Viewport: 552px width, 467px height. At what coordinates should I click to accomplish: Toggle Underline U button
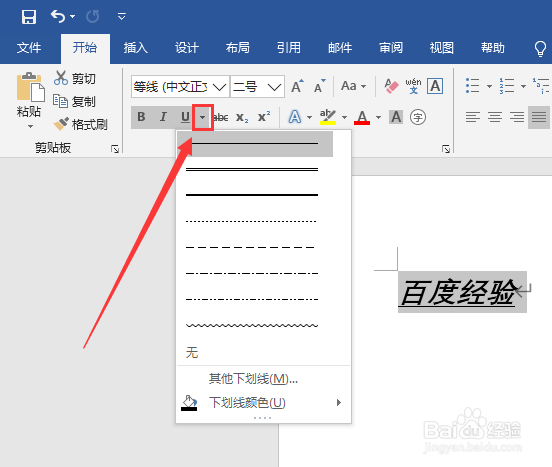click(185, 117)
